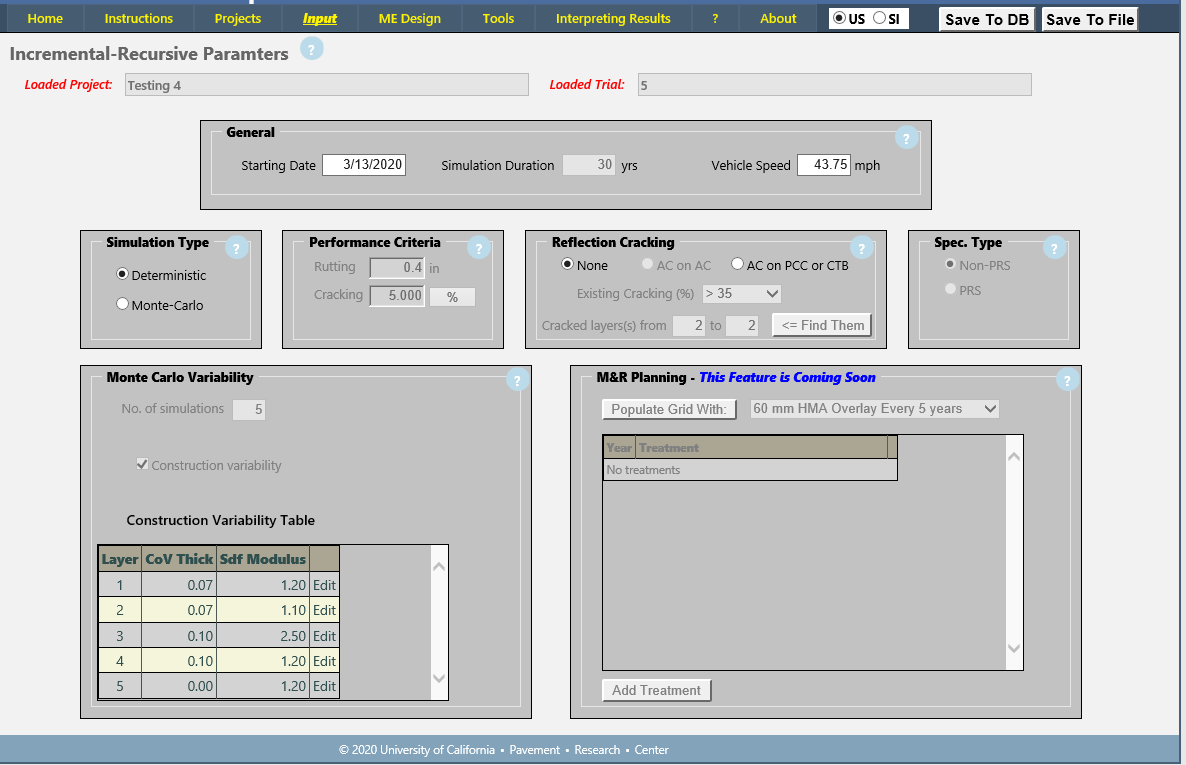Click Reflection Cracking help icon

pyautogui.click(x=861, y=249)
